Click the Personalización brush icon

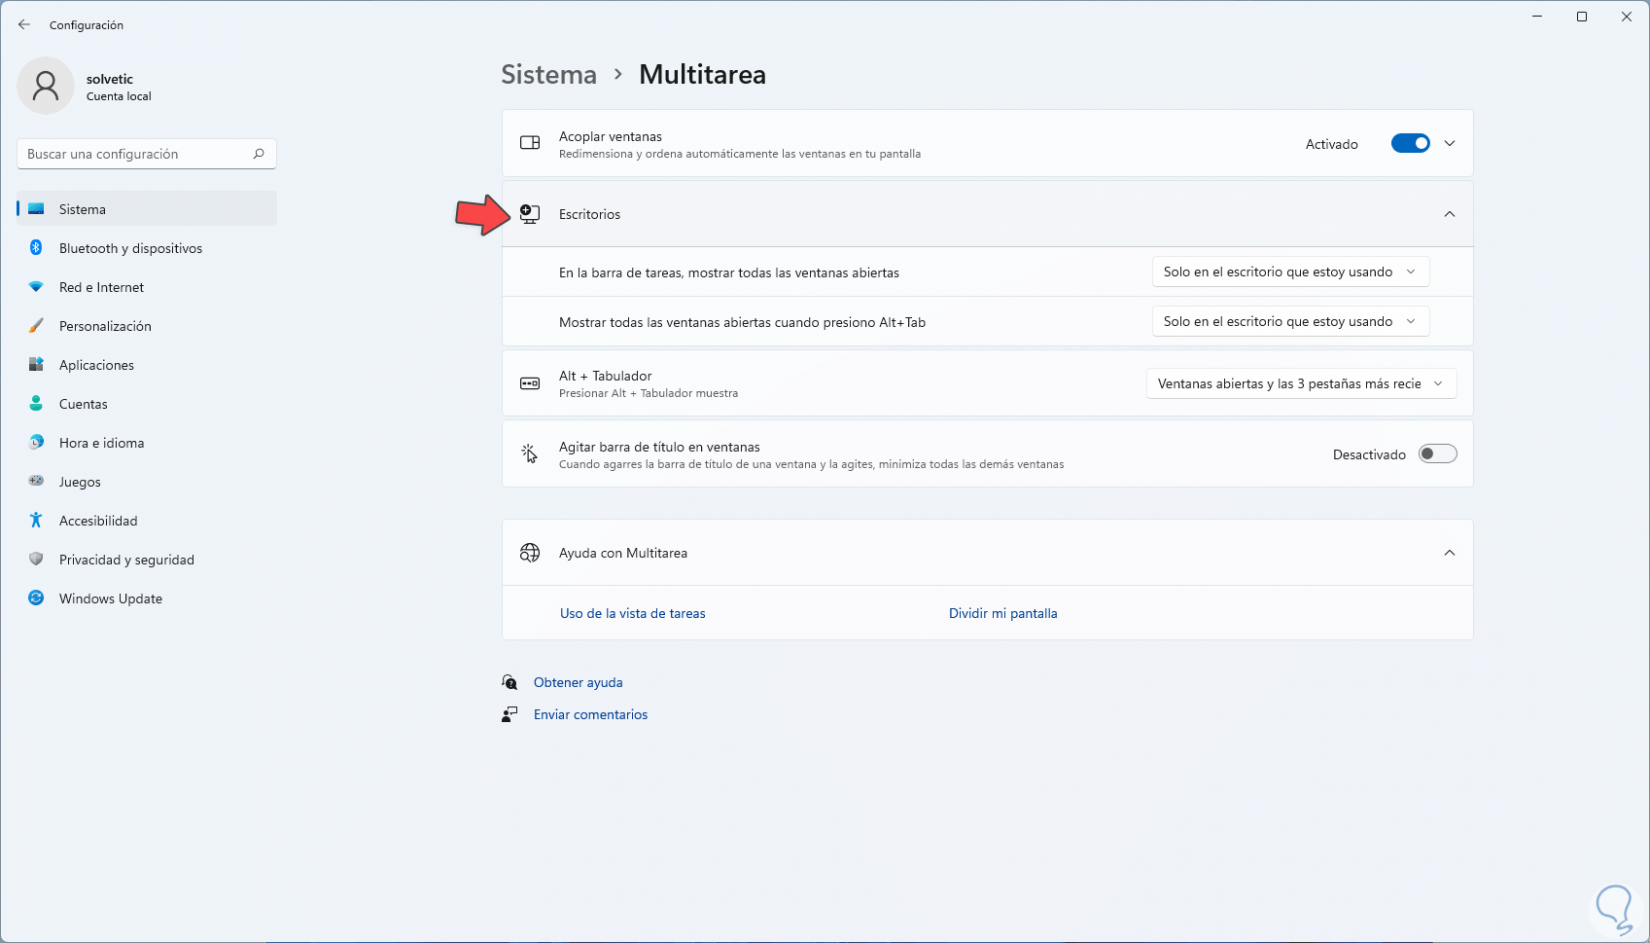[x=36, y=326]
